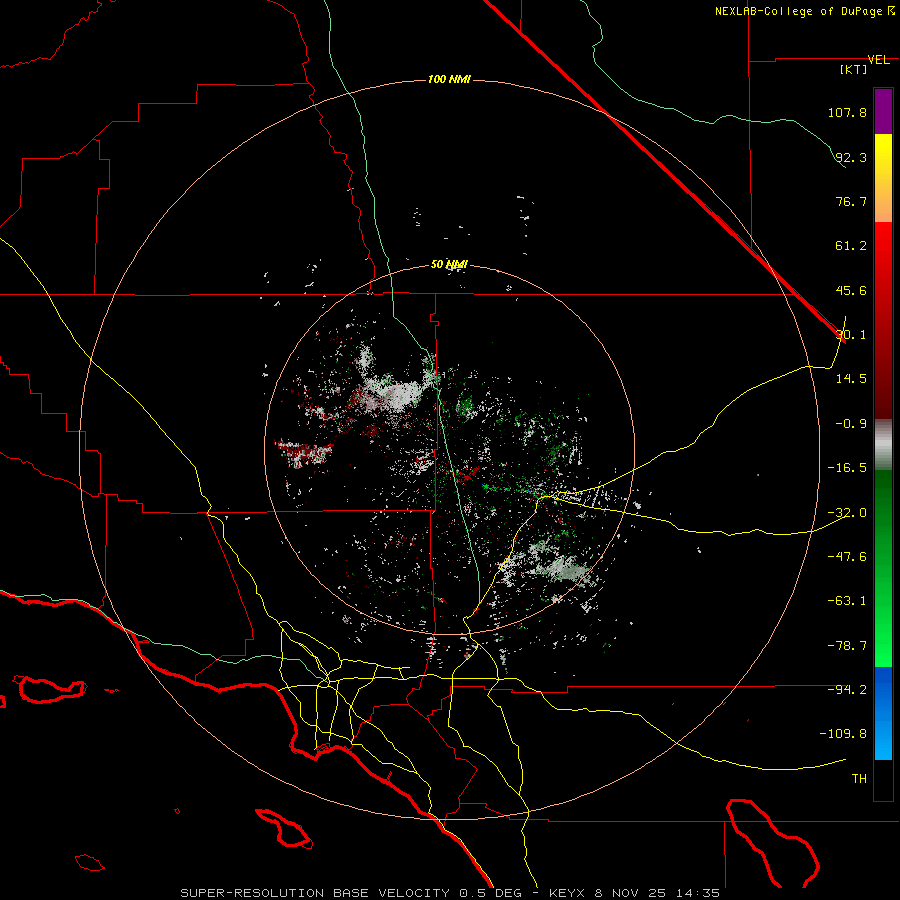
Task: Click the 61.2 velocity scale value
Action: pos(851,246)
